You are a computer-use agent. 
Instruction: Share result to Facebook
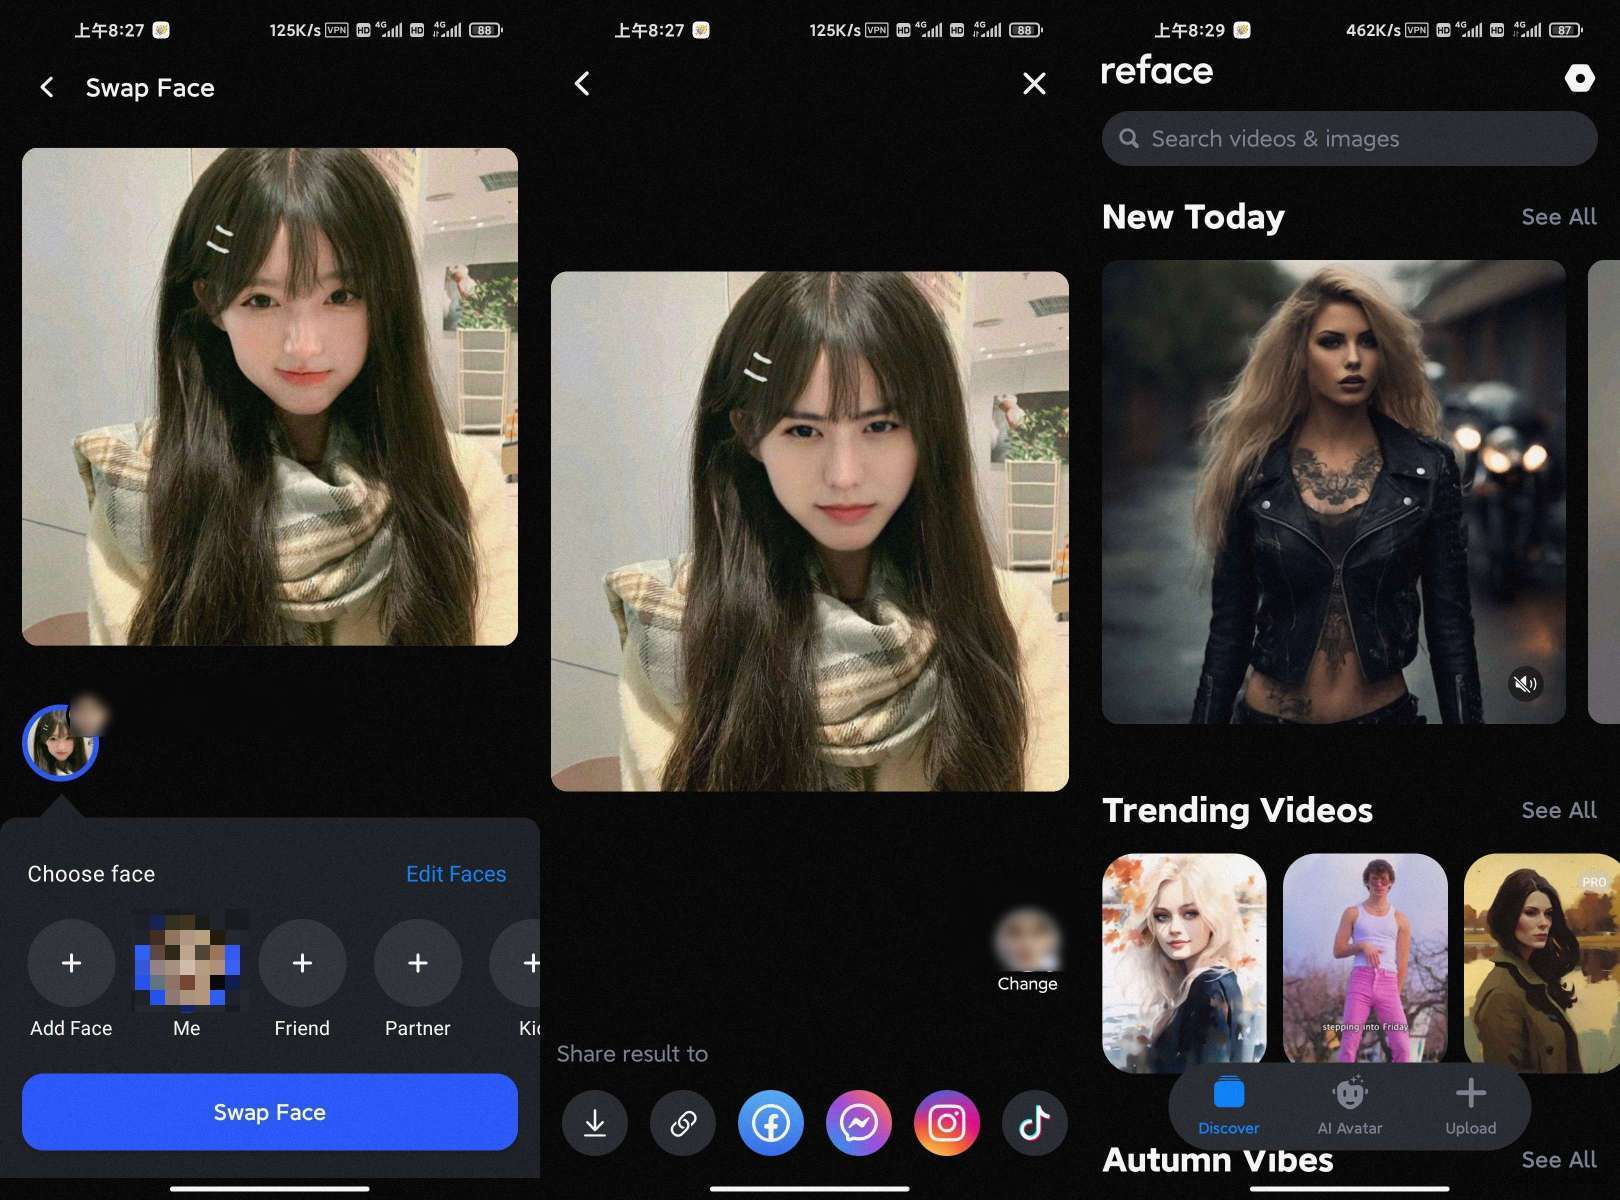[771, 1123]
